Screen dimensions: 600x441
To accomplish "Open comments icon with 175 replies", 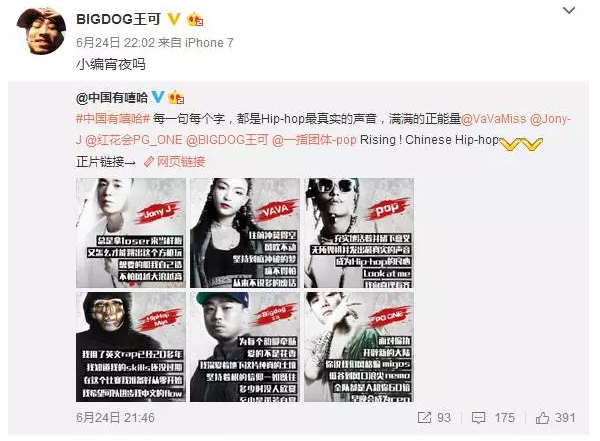I will (x=478, y=418).
